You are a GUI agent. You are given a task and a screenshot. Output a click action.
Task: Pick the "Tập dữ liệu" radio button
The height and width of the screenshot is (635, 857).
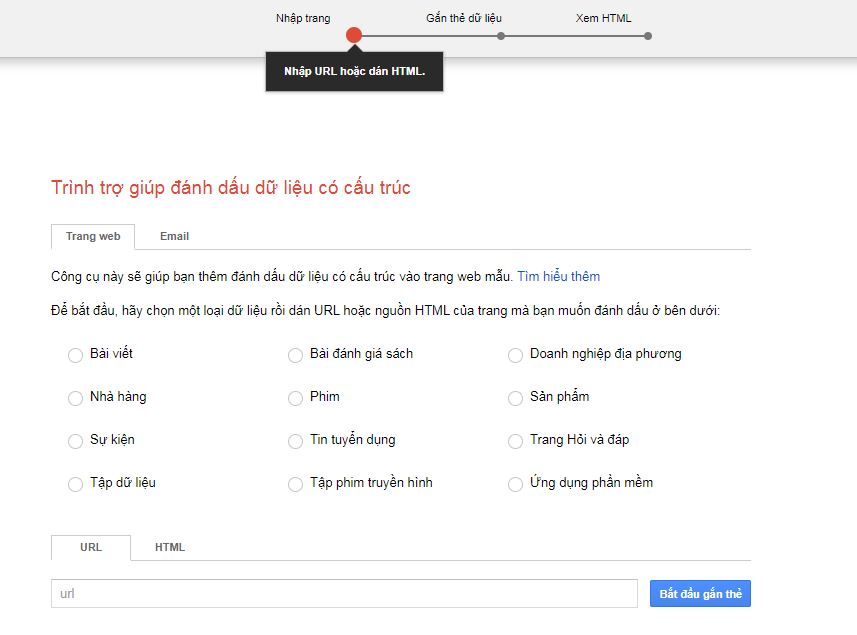[x=75, y=484]
